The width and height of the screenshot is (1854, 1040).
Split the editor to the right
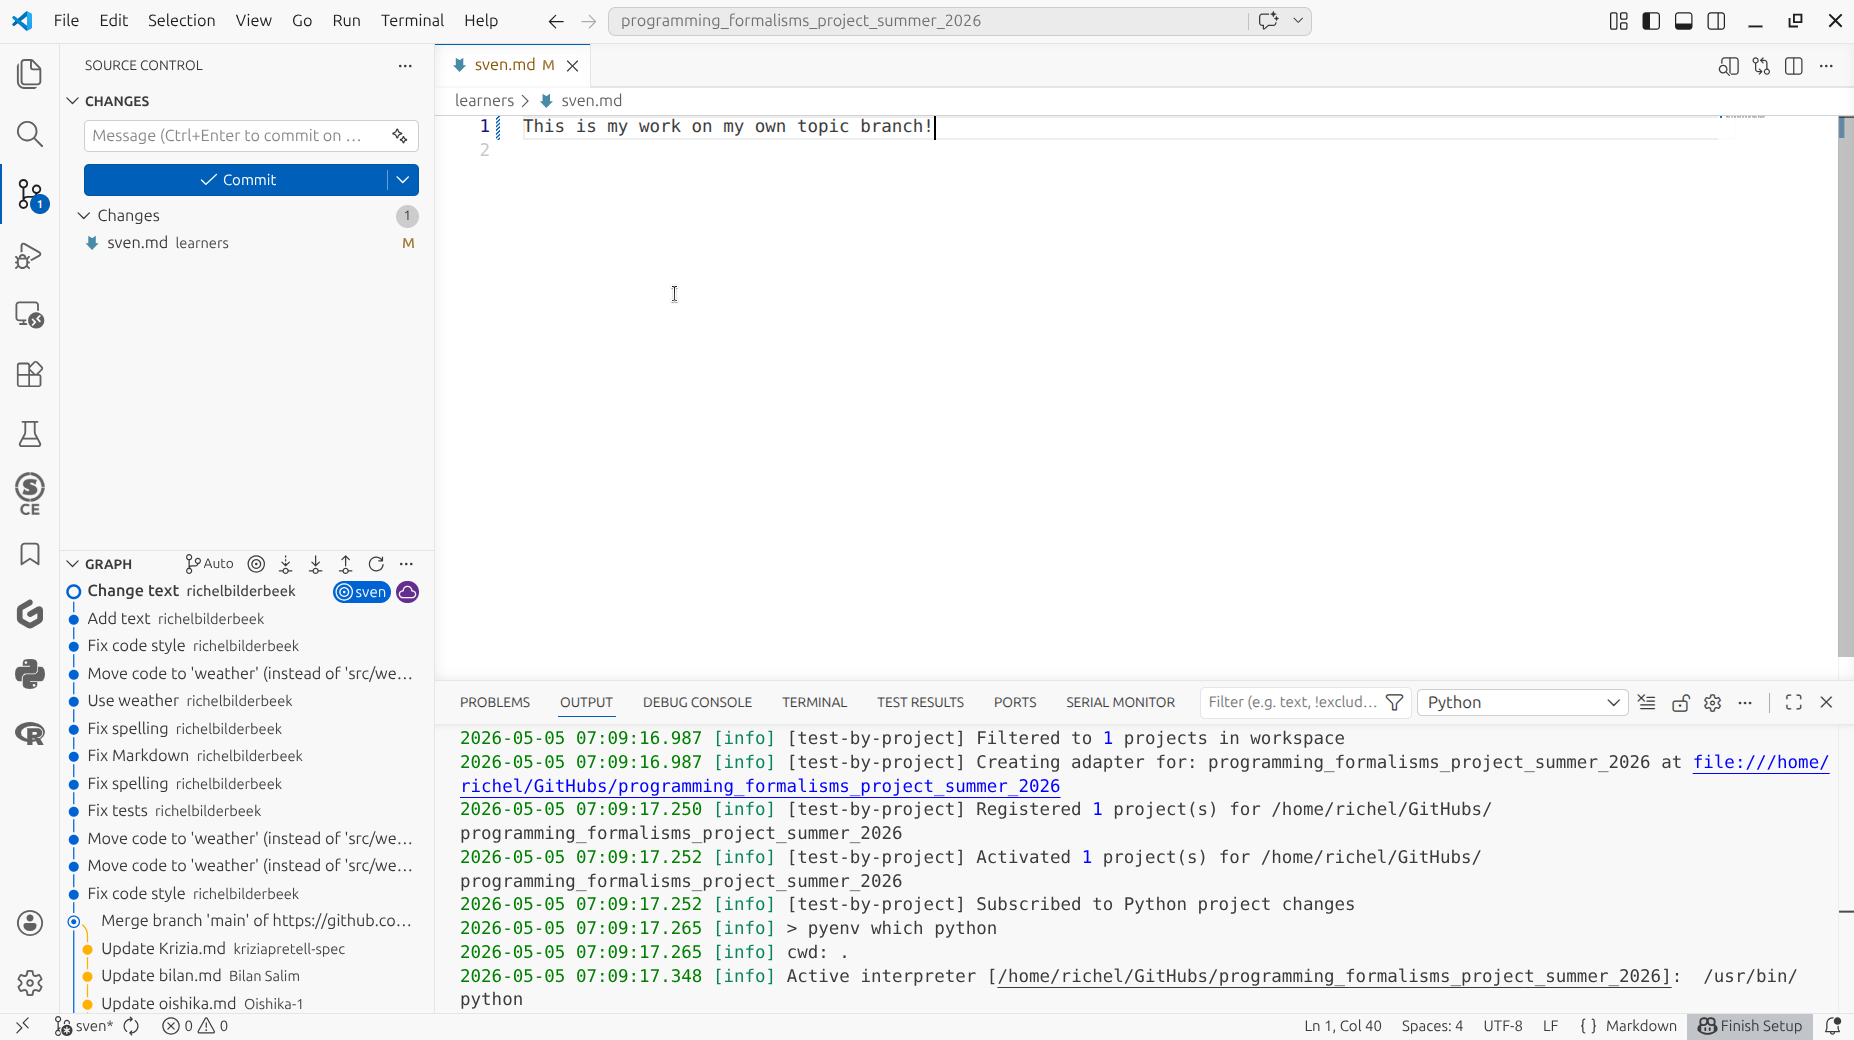(x=1794, y=66)
